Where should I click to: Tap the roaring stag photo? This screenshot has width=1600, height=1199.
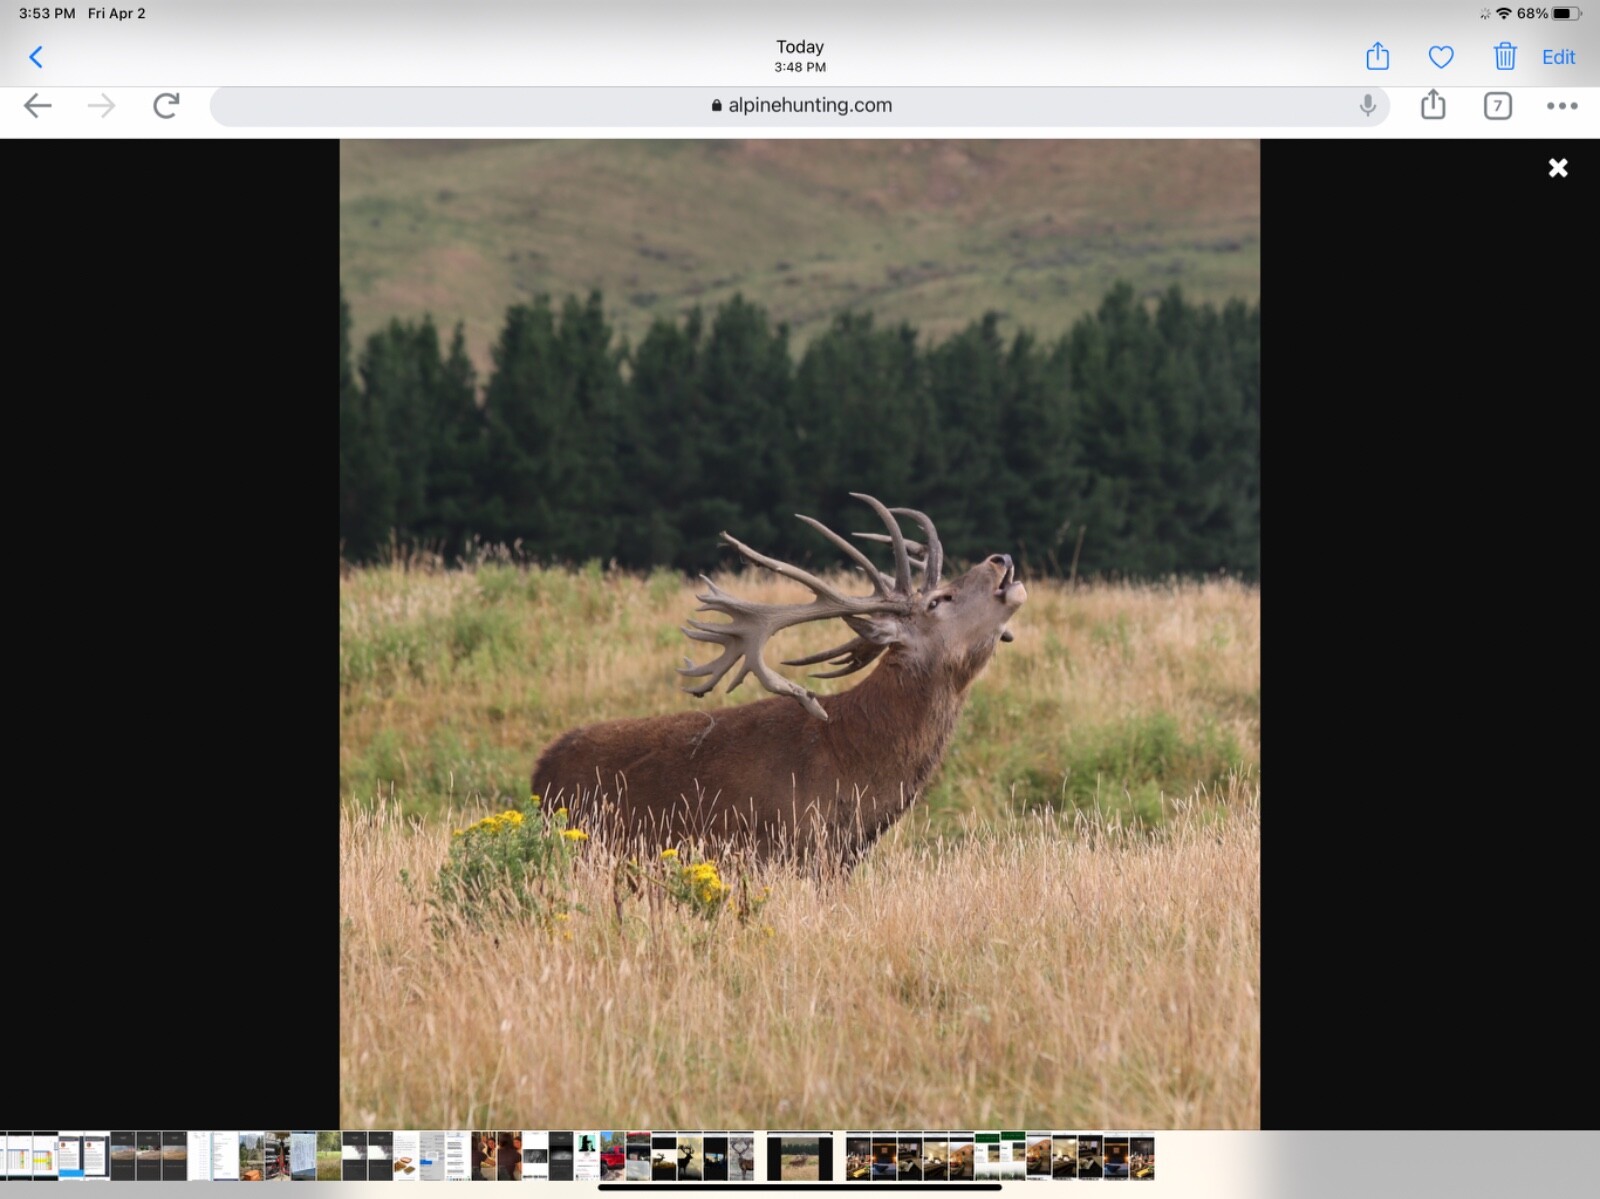(800, 634)
